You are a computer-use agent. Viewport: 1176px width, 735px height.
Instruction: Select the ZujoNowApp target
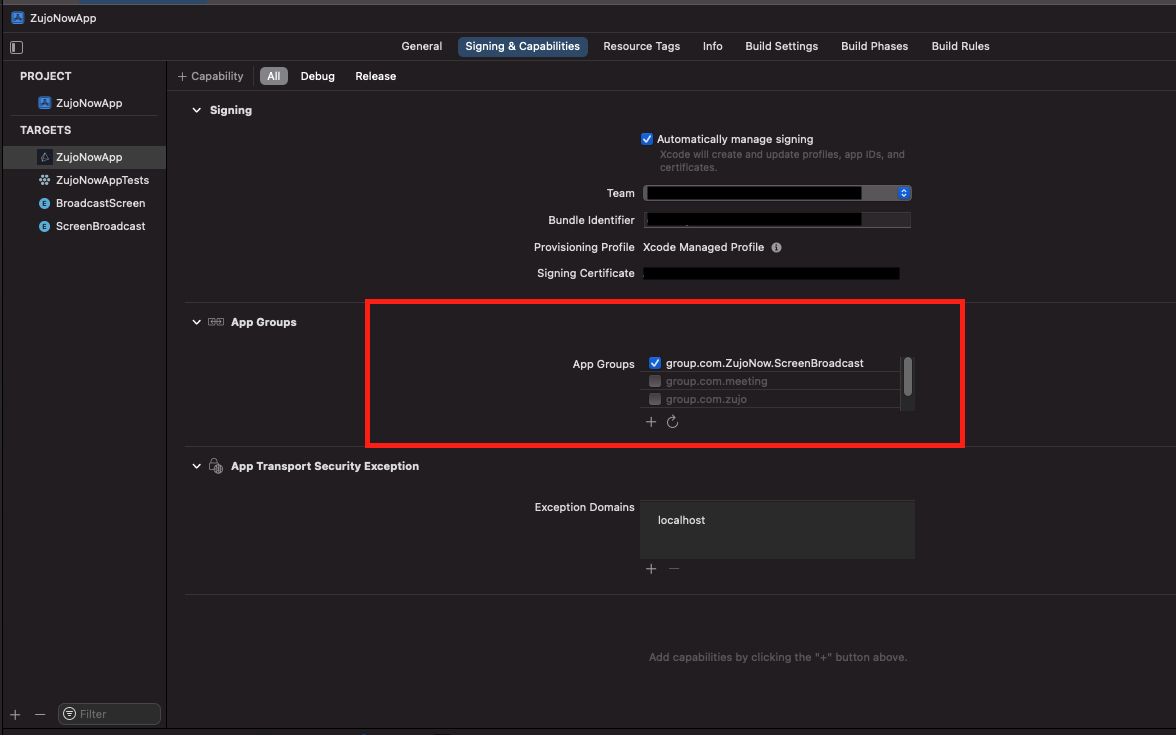point(85,157)
